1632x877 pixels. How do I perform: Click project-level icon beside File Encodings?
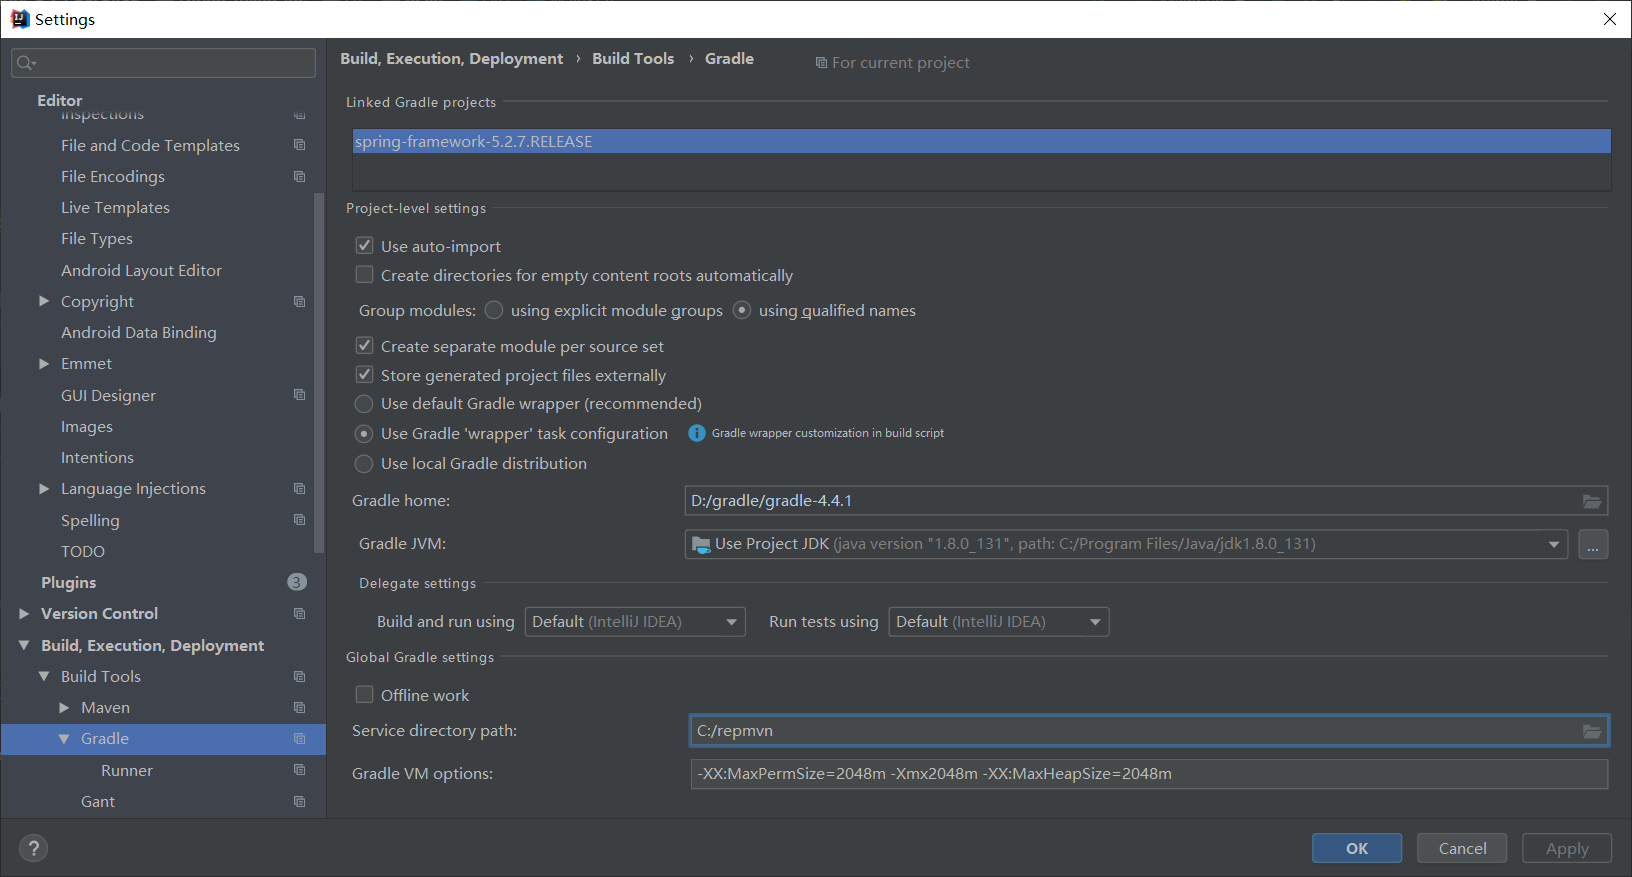coord(299,176)
